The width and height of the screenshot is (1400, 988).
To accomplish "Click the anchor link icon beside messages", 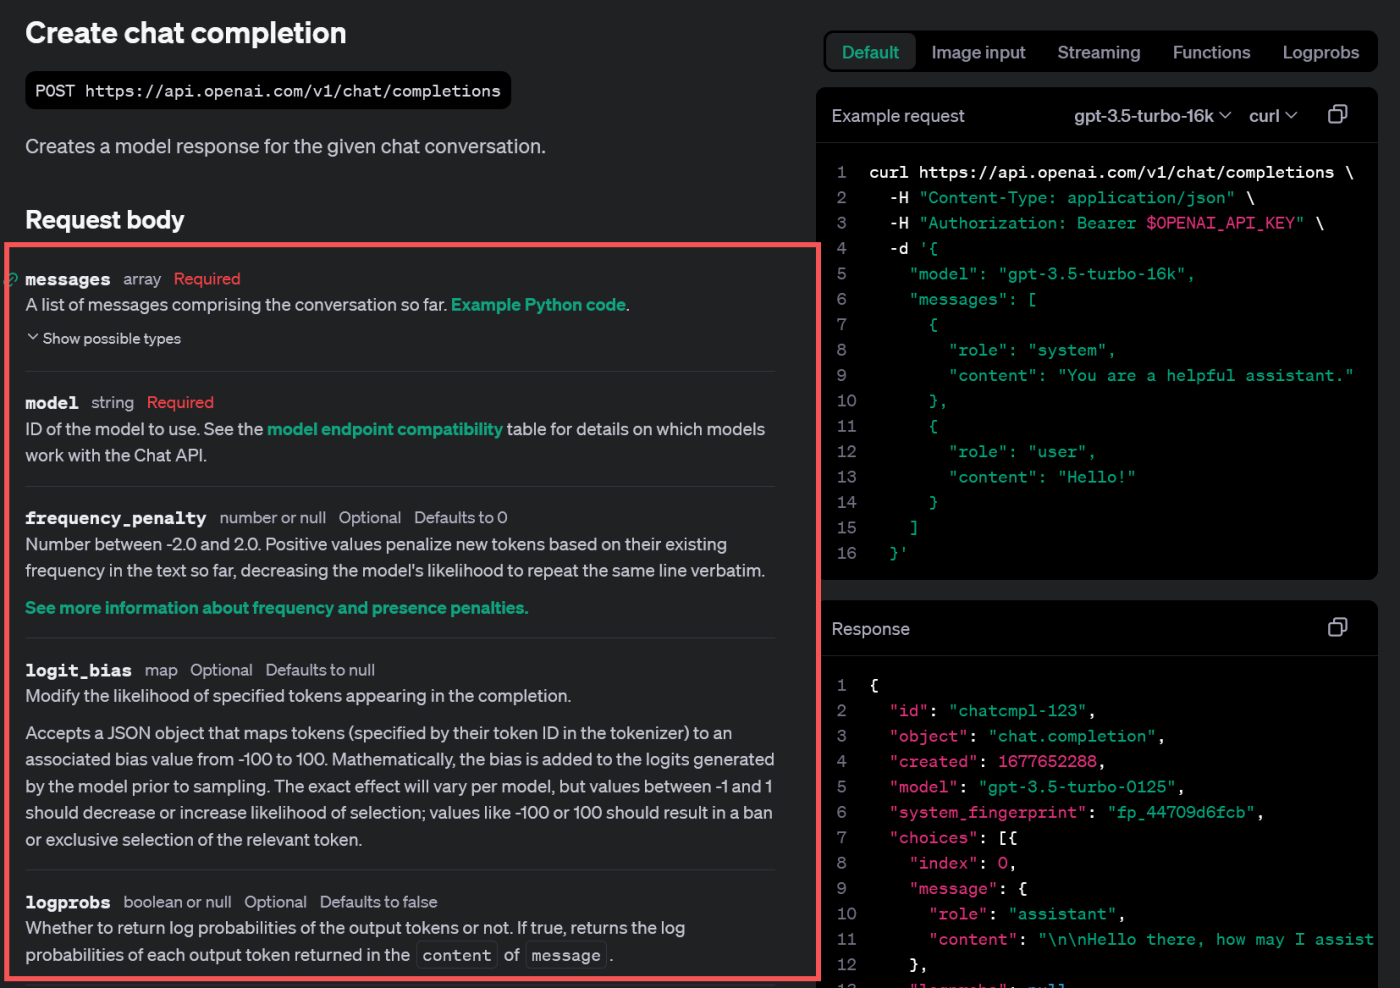I will pos(12,279).
